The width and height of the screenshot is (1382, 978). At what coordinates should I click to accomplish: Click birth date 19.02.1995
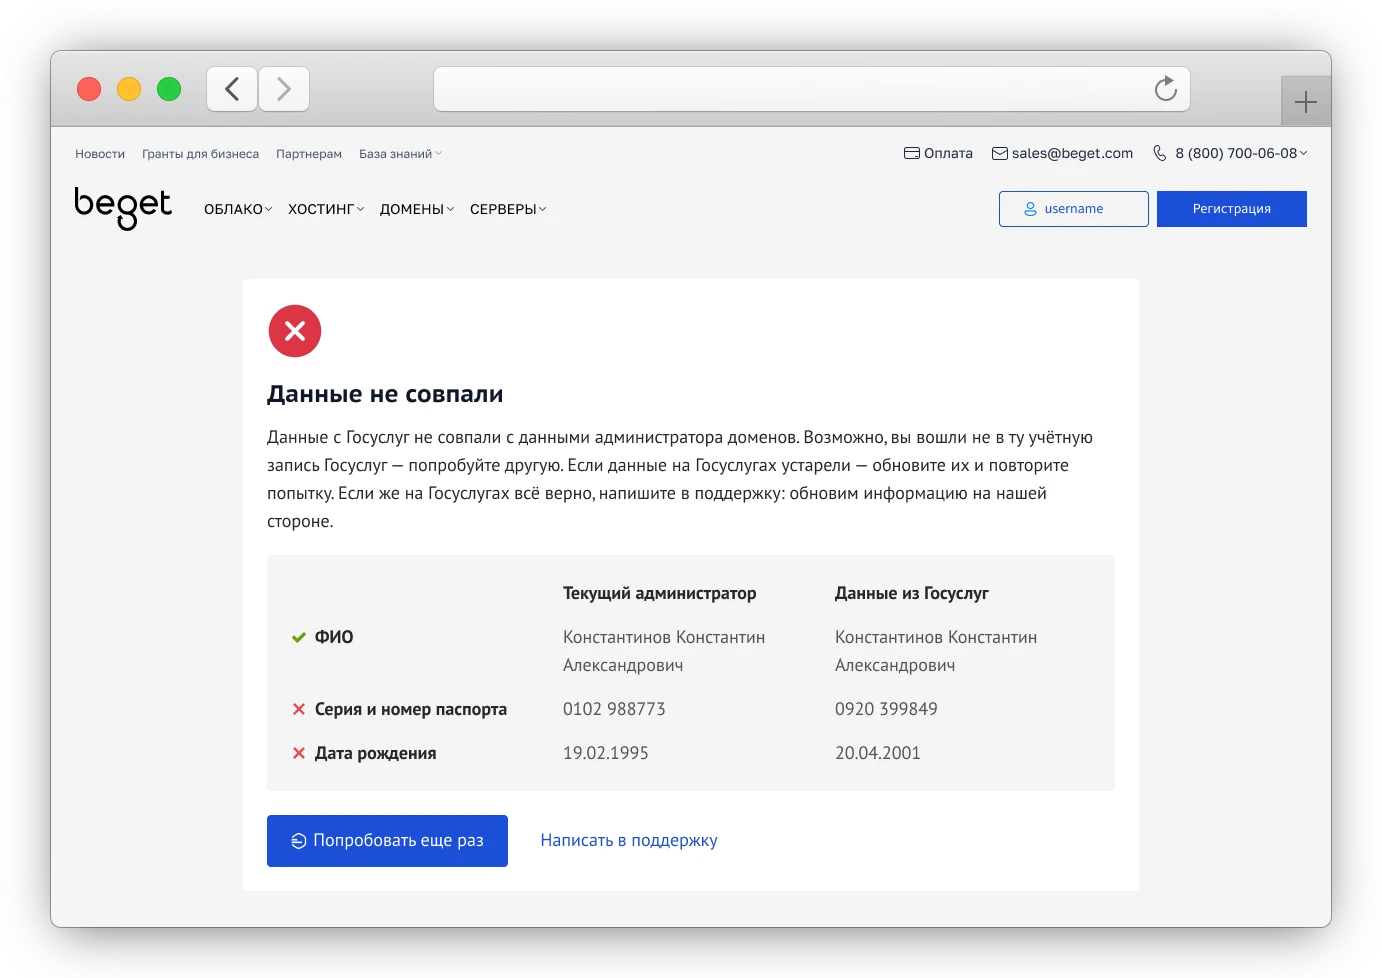coord(606,753)
